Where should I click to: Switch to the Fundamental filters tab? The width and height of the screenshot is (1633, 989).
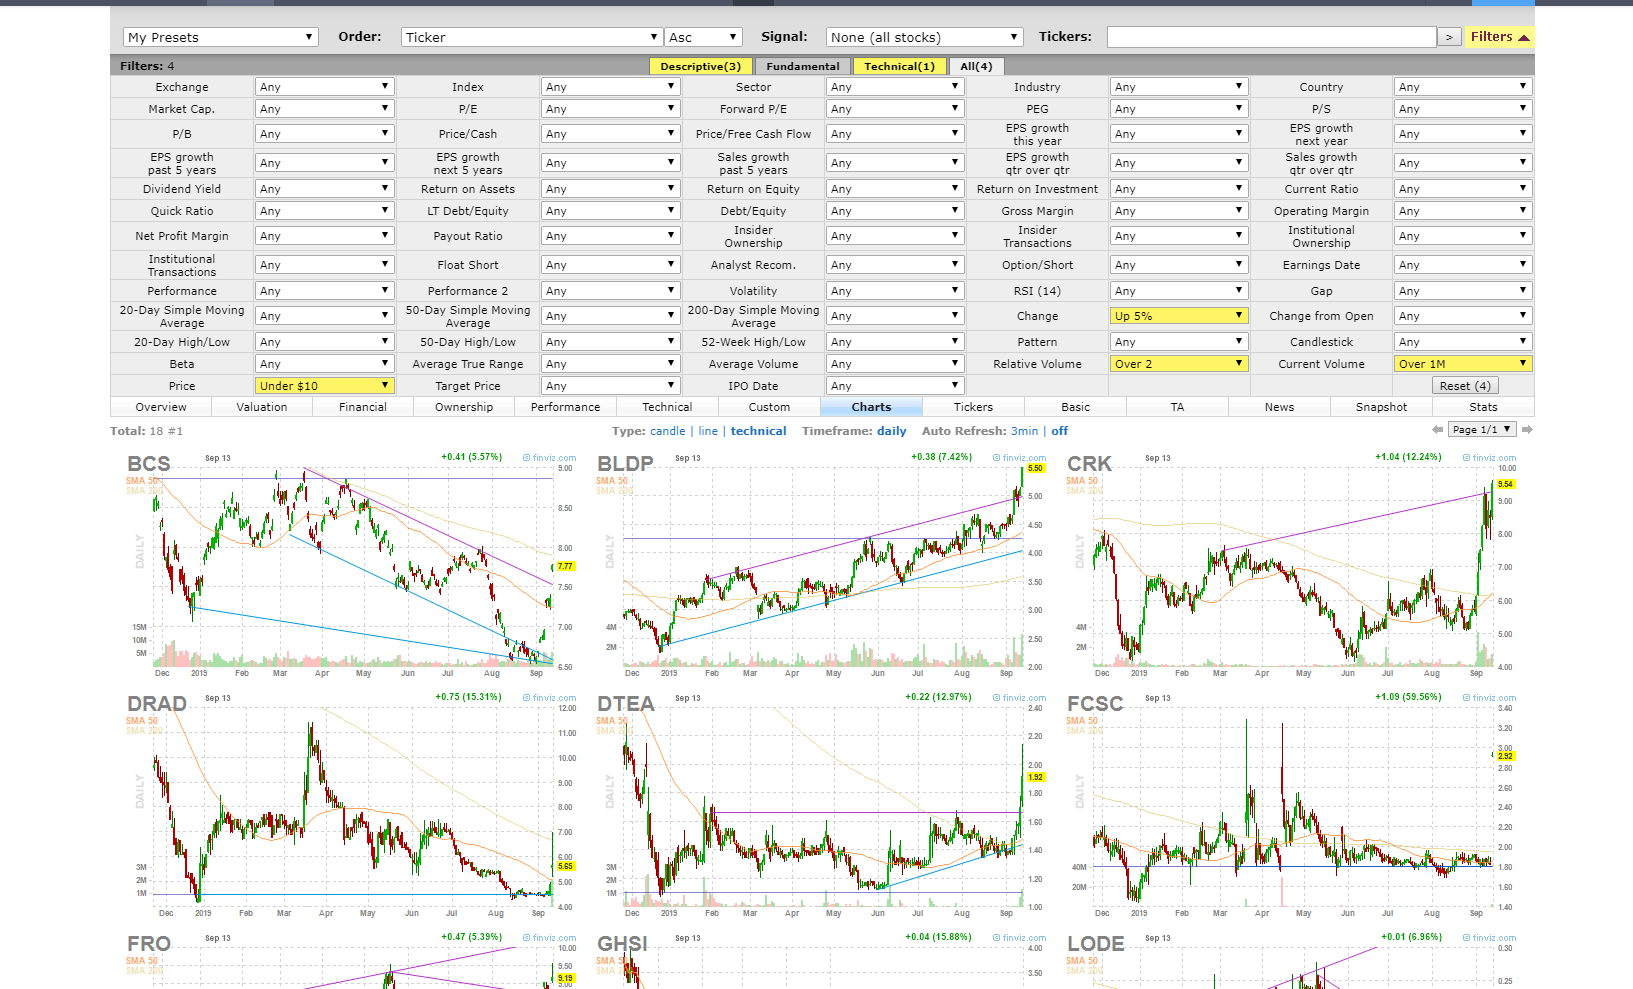point(803,66)
